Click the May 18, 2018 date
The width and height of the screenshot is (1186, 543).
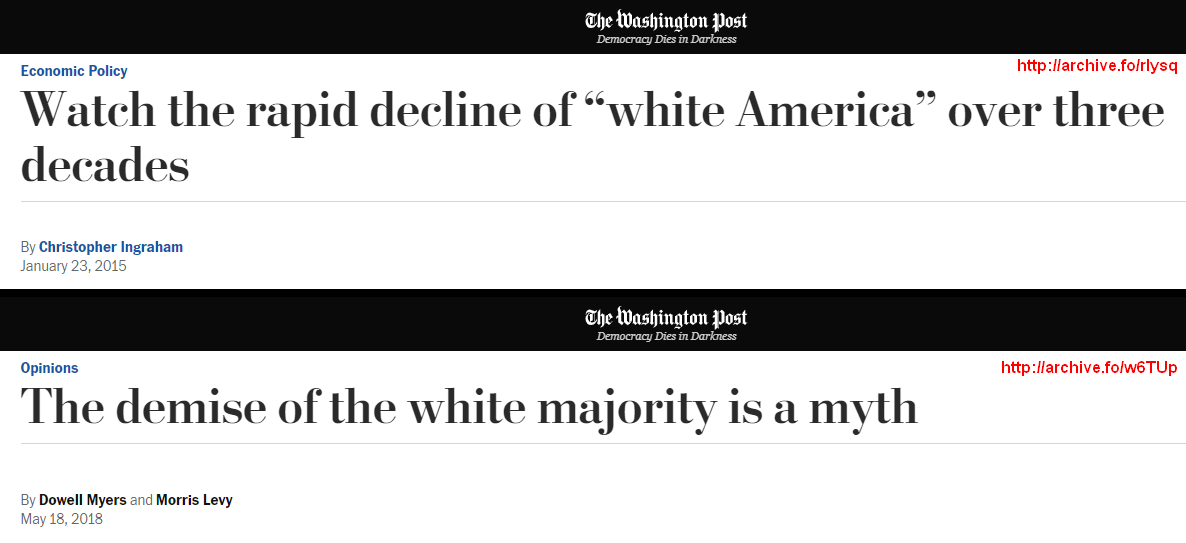[x=62, y=519]
